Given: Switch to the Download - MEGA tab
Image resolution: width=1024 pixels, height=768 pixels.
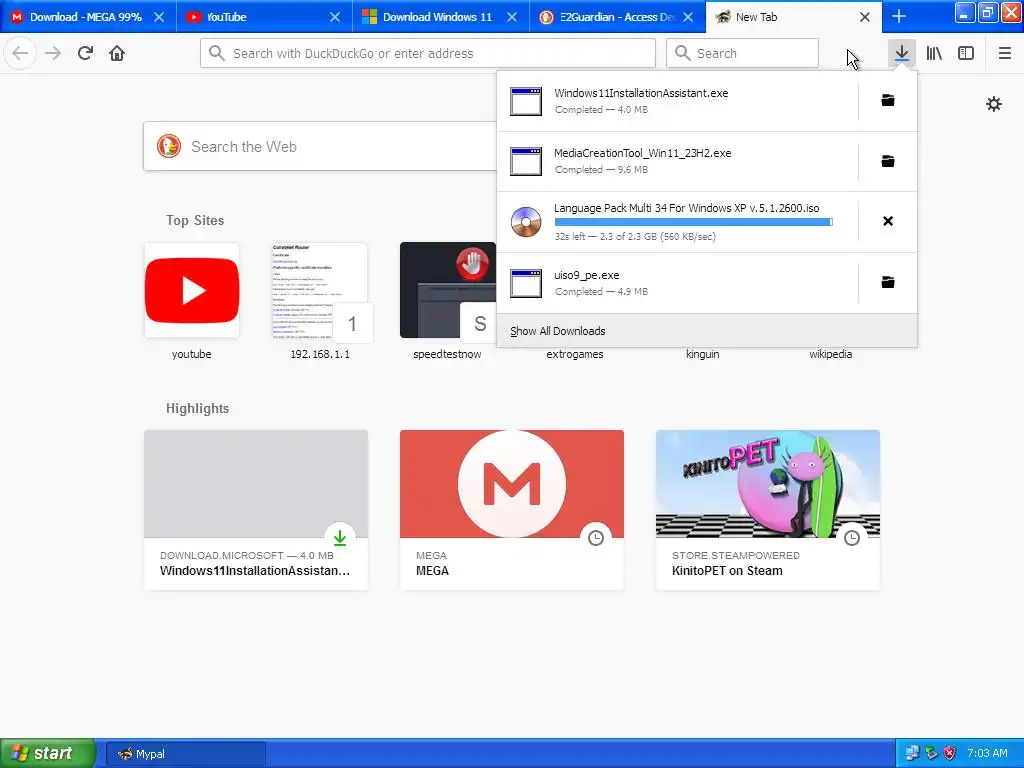Looking at the screenshot, I should tap(88, 17).
